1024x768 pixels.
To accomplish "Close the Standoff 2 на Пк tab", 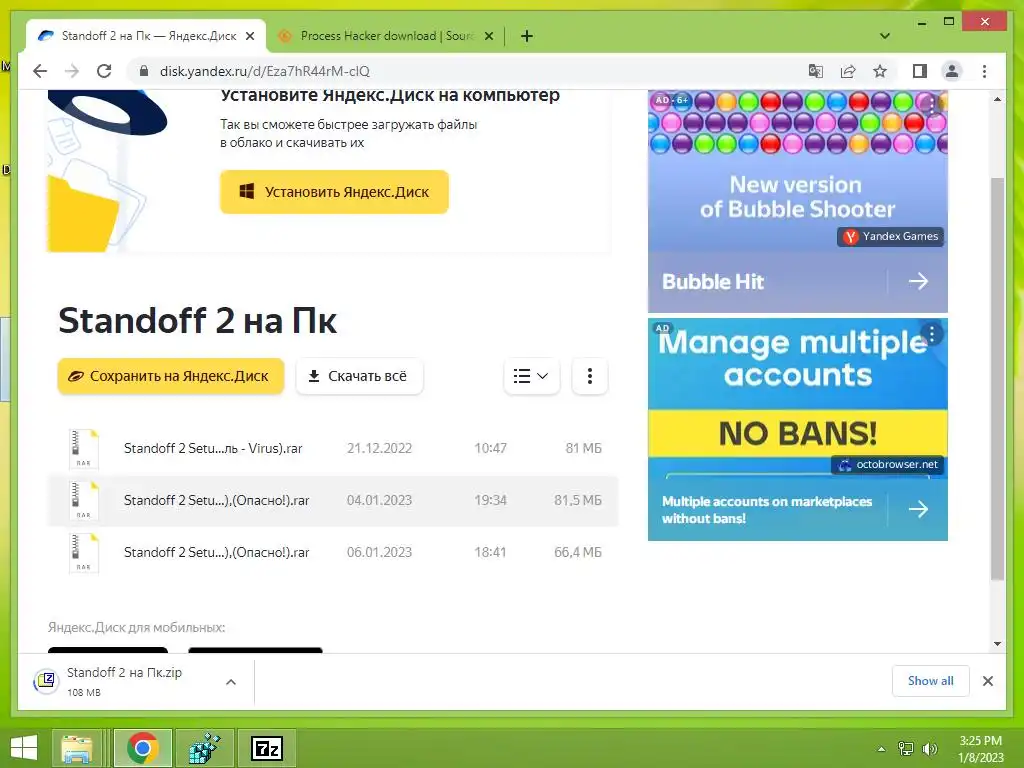I will pos(249,36).
